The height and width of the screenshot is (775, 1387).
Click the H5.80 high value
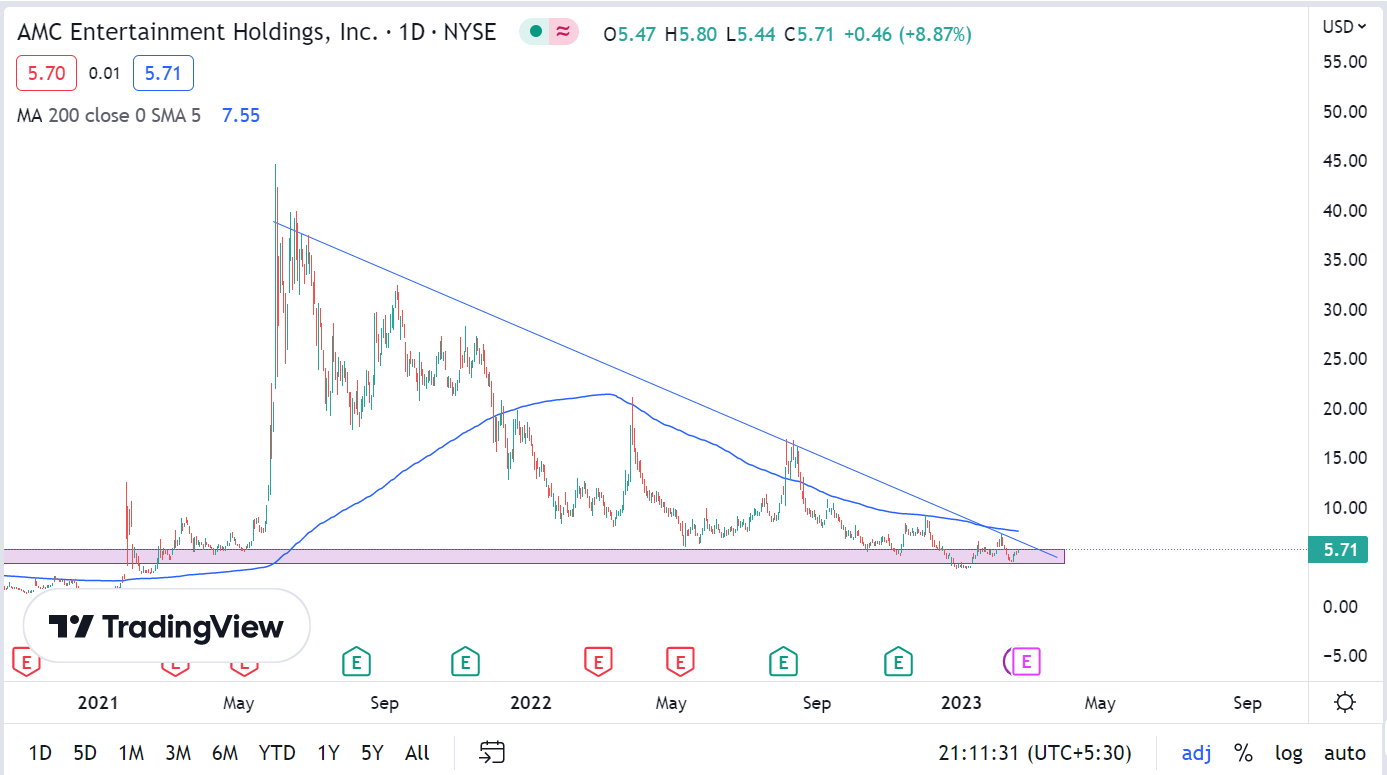(692, 34)
